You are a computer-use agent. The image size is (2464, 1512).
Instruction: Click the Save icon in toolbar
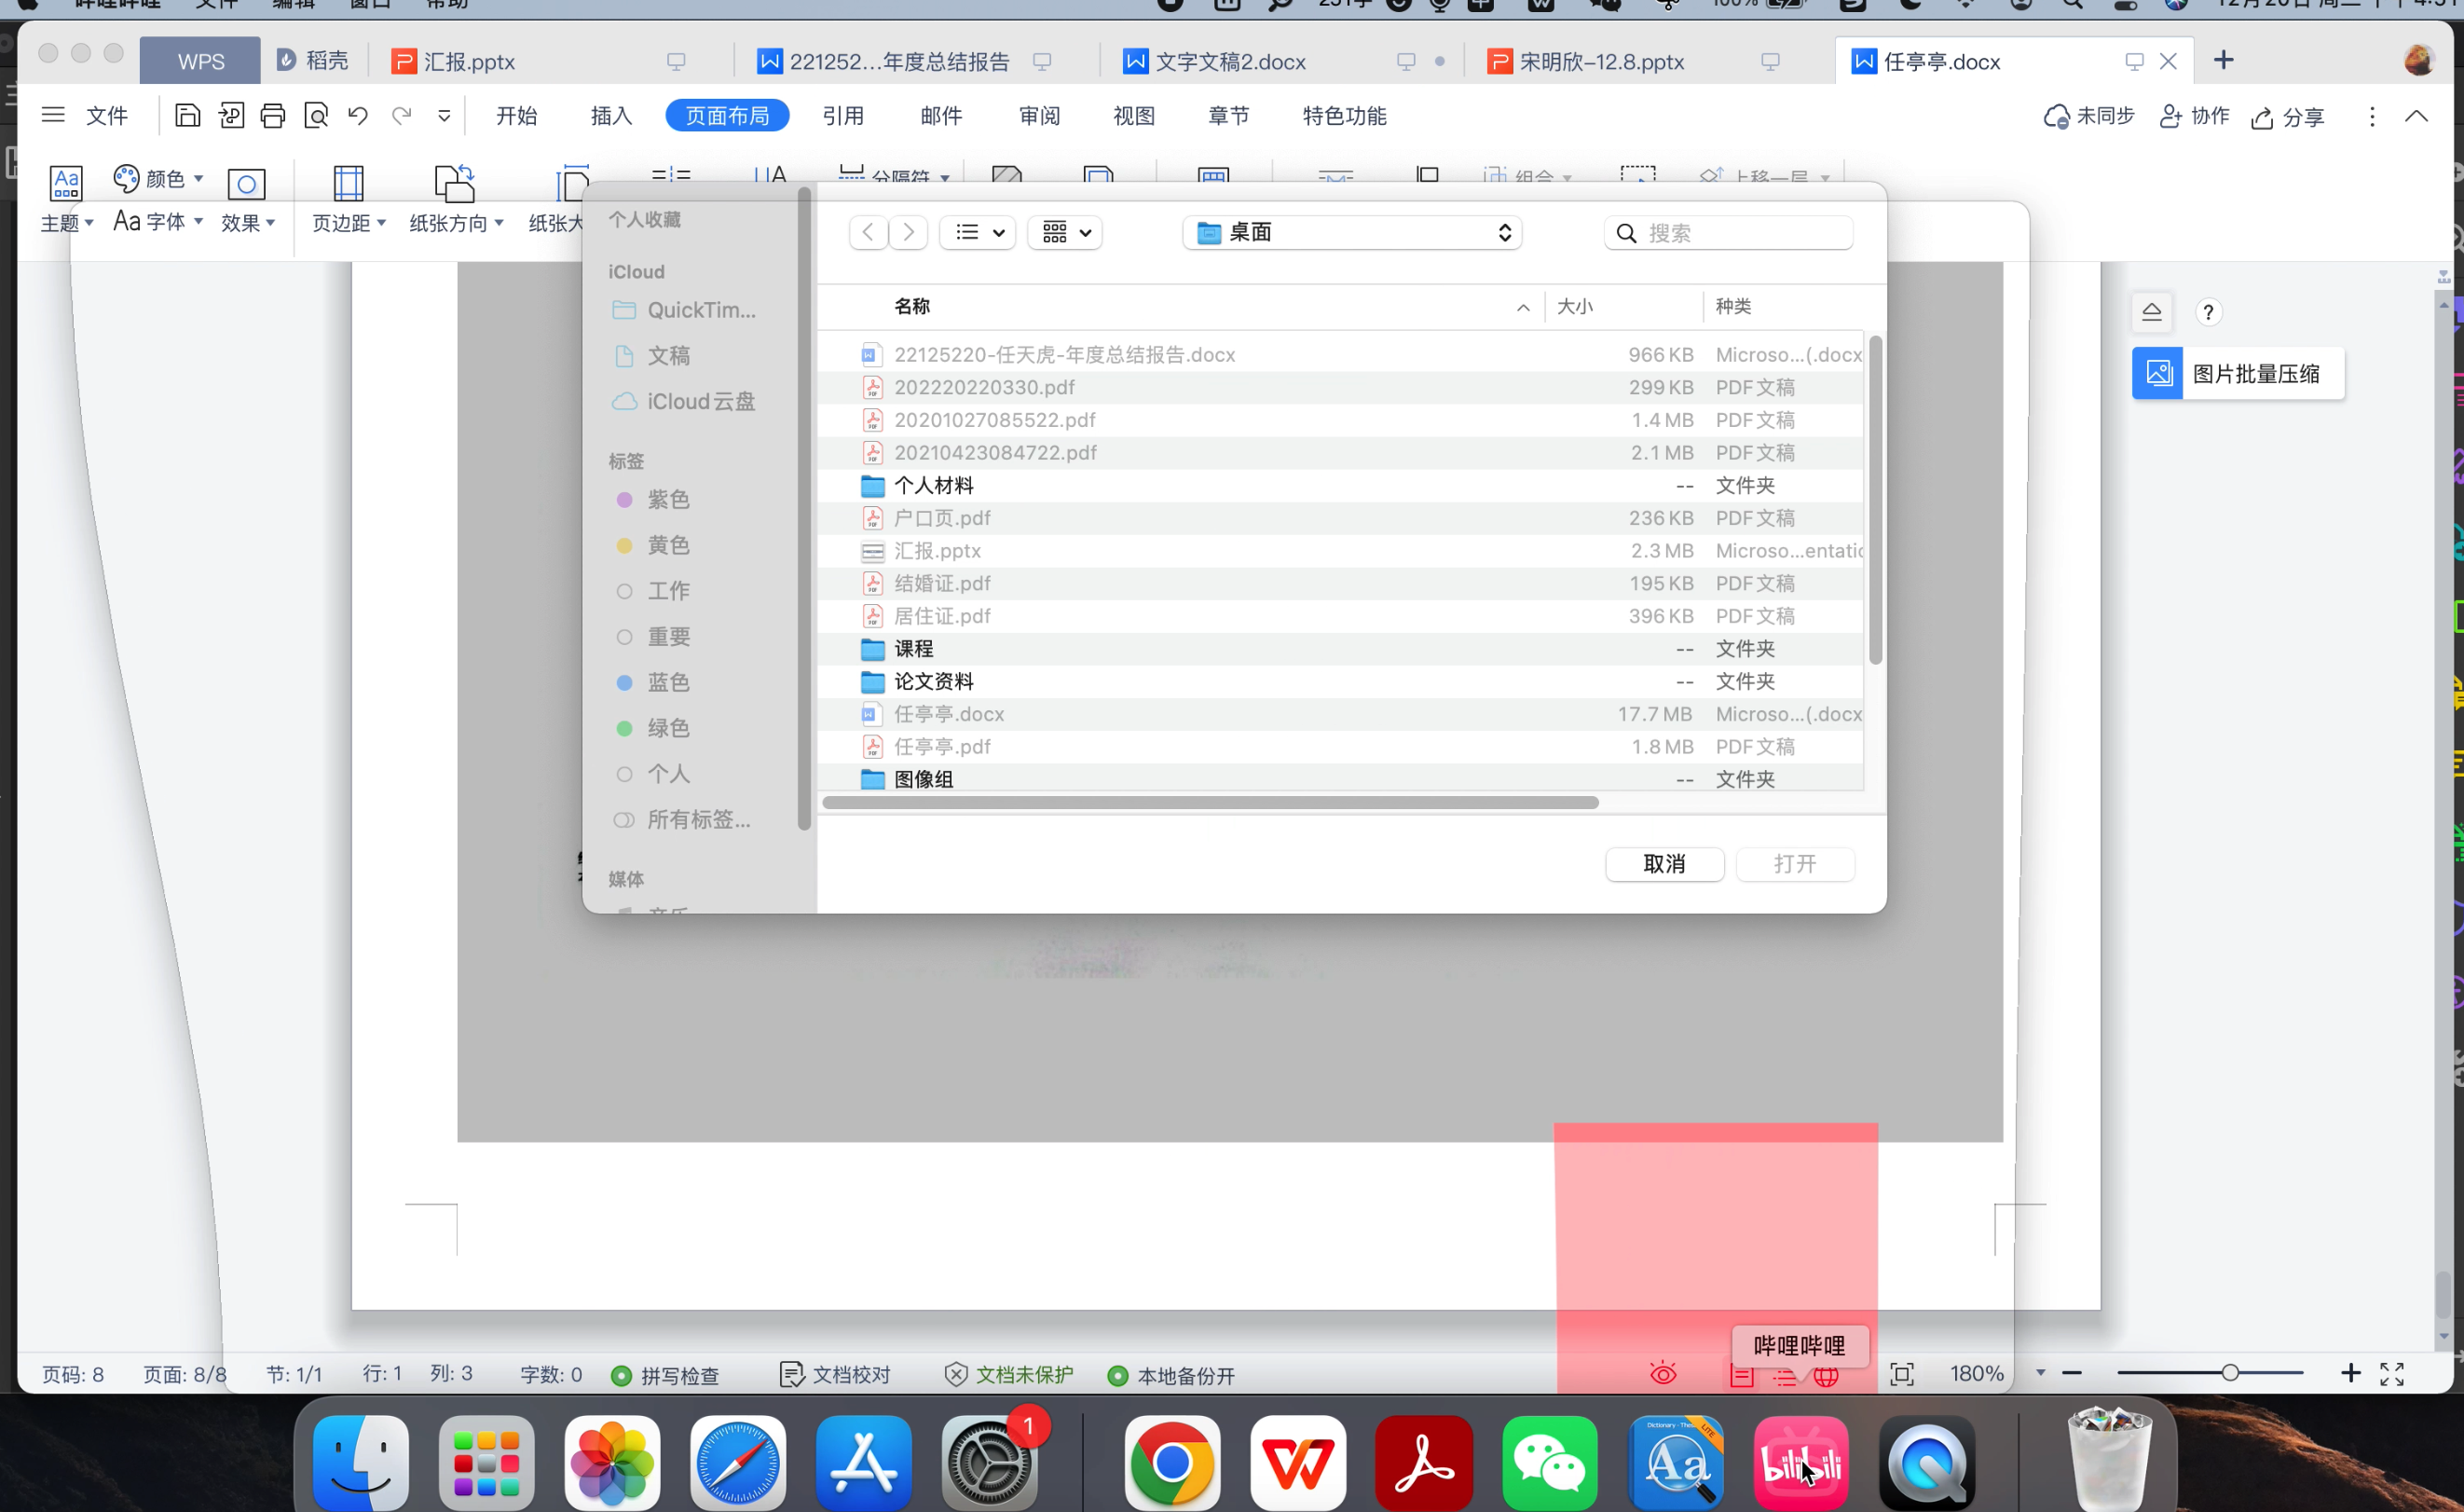point(187,115)
